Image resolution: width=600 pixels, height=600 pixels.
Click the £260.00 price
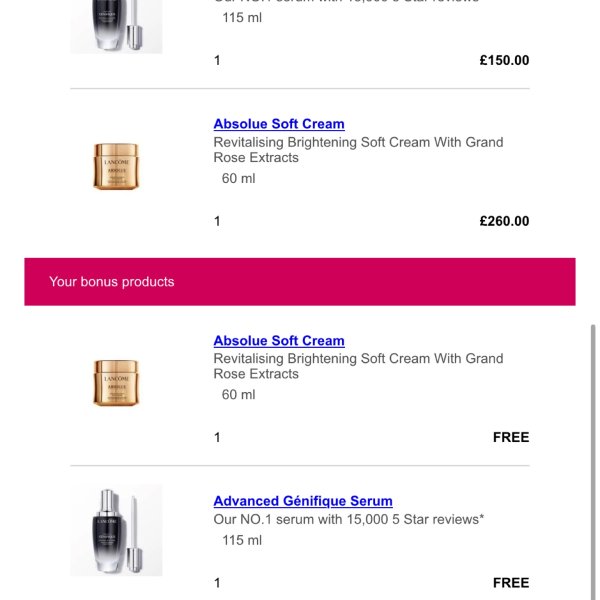(504, 221)
